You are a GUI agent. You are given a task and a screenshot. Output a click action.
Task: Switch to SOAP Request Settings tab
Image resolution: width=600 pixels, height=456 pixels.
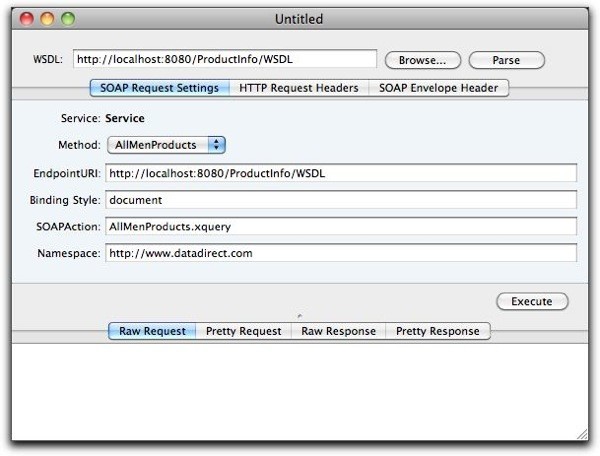[159, 88]
